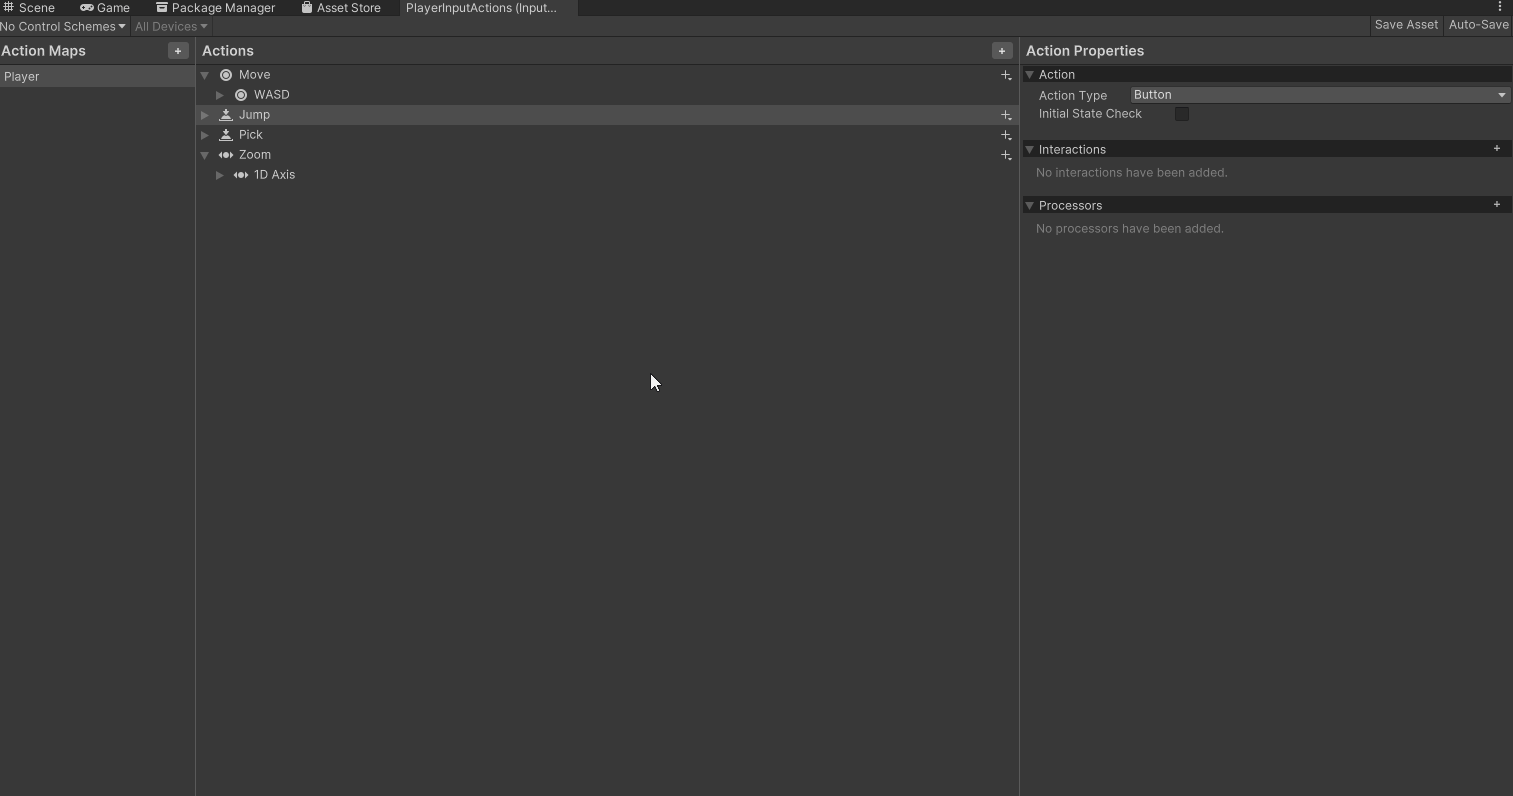Open the Action Type dropdown
The image size is (1513, 796).
pos(1319,95)
